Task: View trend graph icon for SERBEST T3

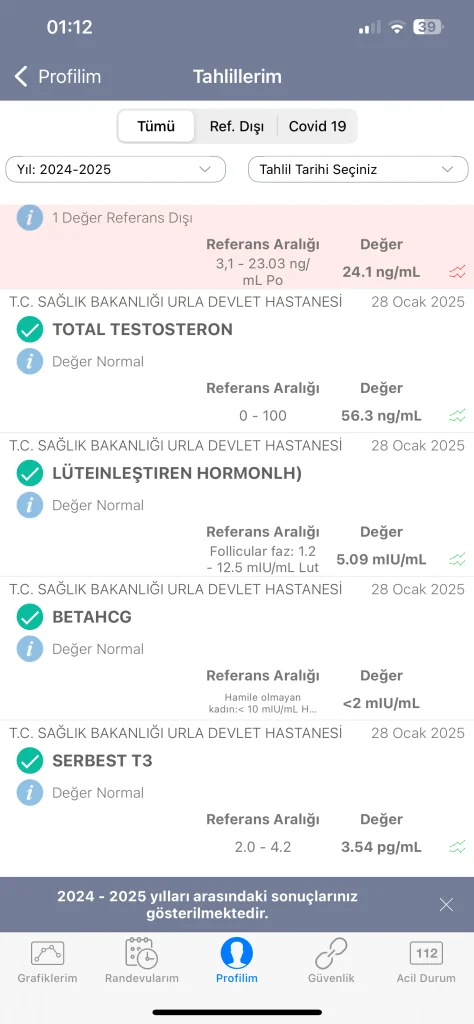Action: pyautogui.click(x=458, y=848)
